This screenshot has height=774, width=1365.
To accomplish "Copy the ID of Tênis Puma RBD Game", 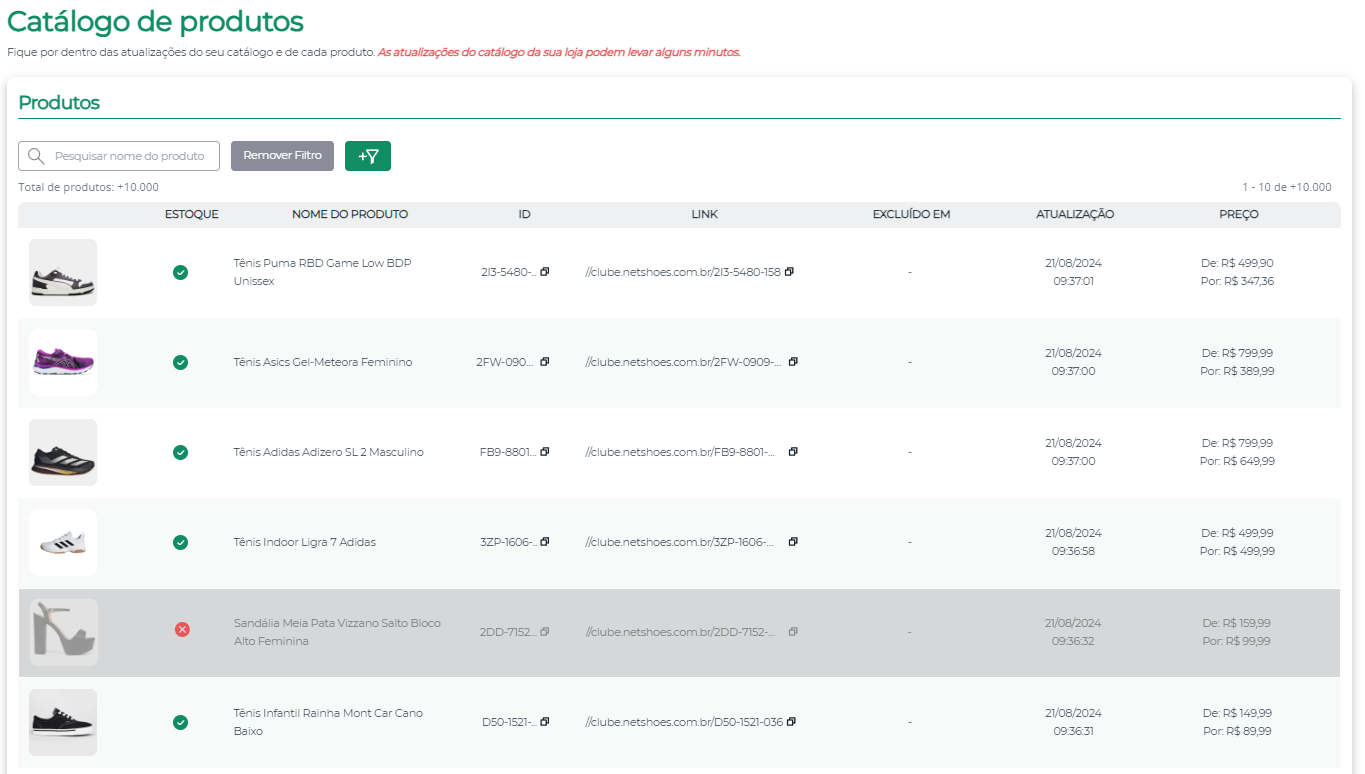I will pos(545,272).
